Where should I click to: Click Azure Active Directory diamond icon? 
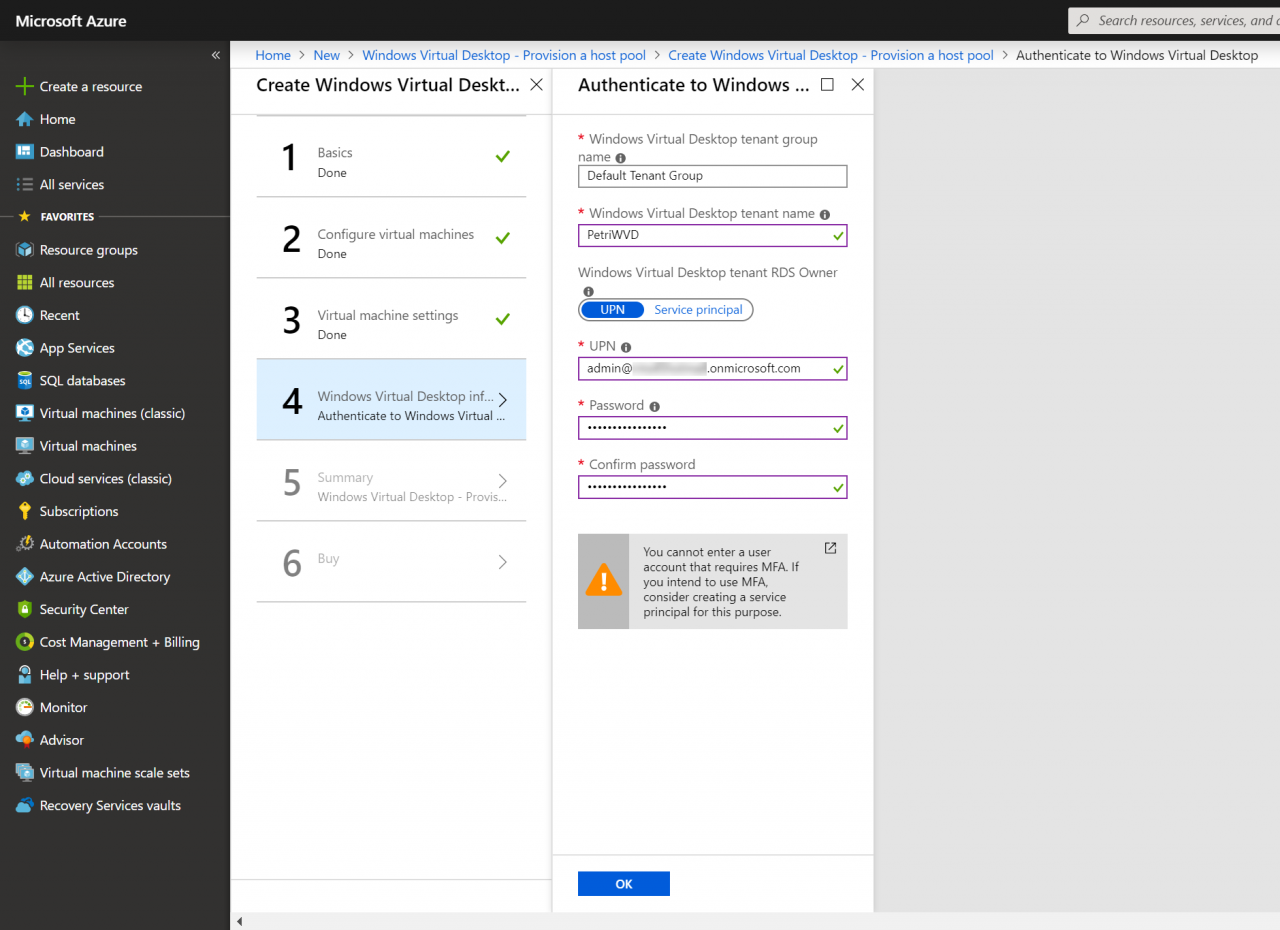(x=24, y=577)
